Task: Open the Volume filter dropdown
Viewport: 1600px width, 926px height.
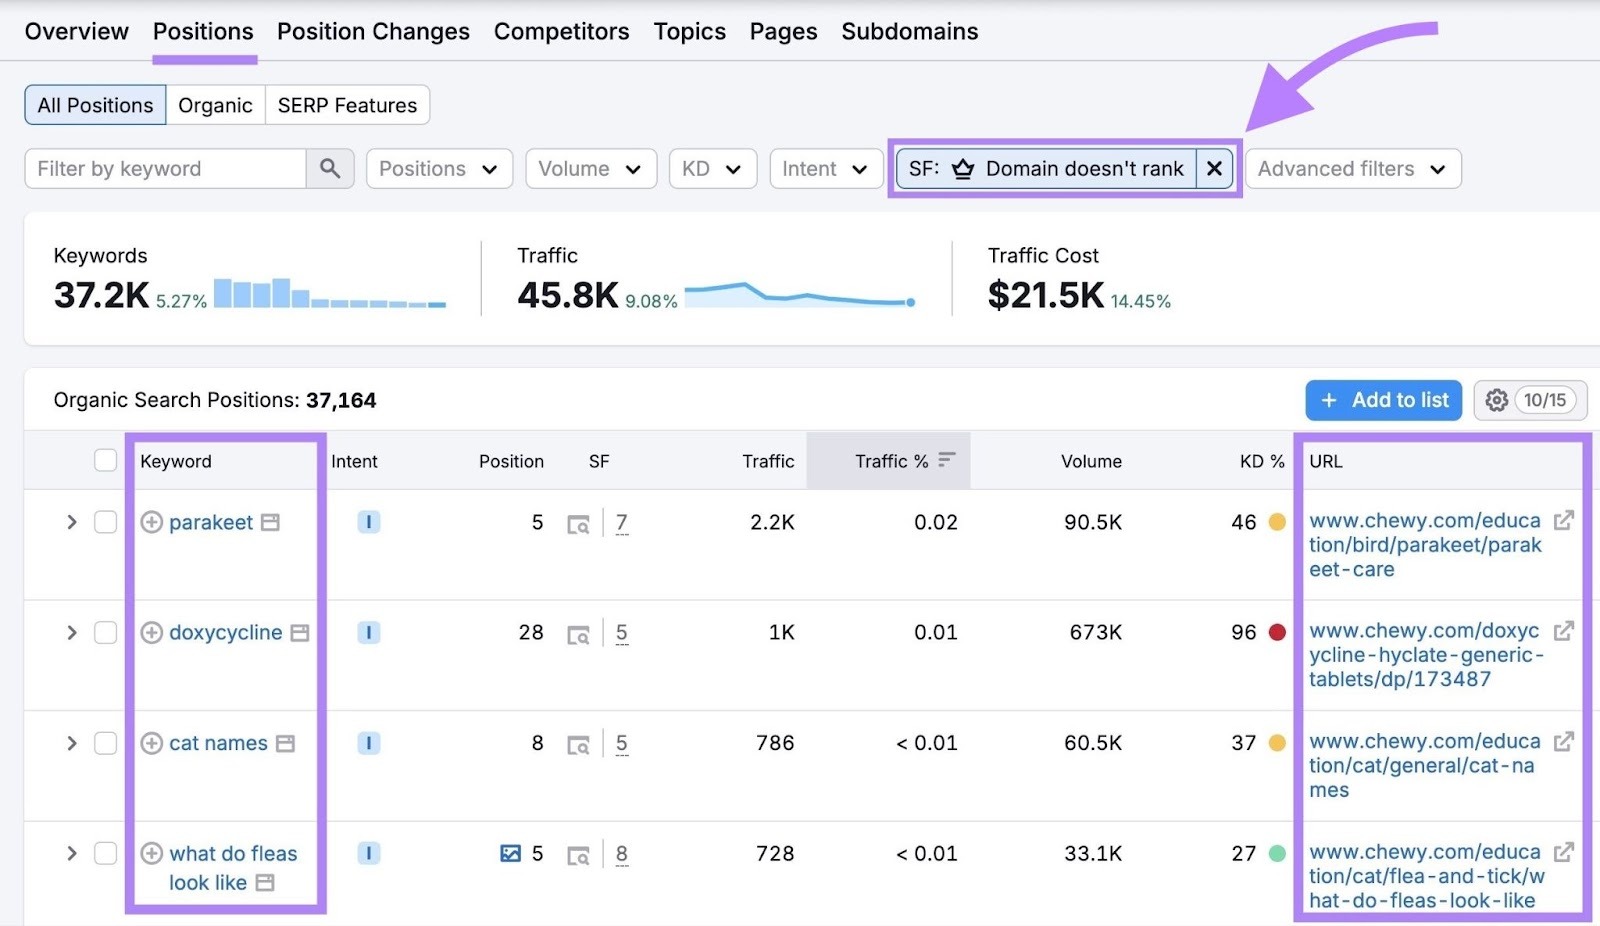Action: 590,168
